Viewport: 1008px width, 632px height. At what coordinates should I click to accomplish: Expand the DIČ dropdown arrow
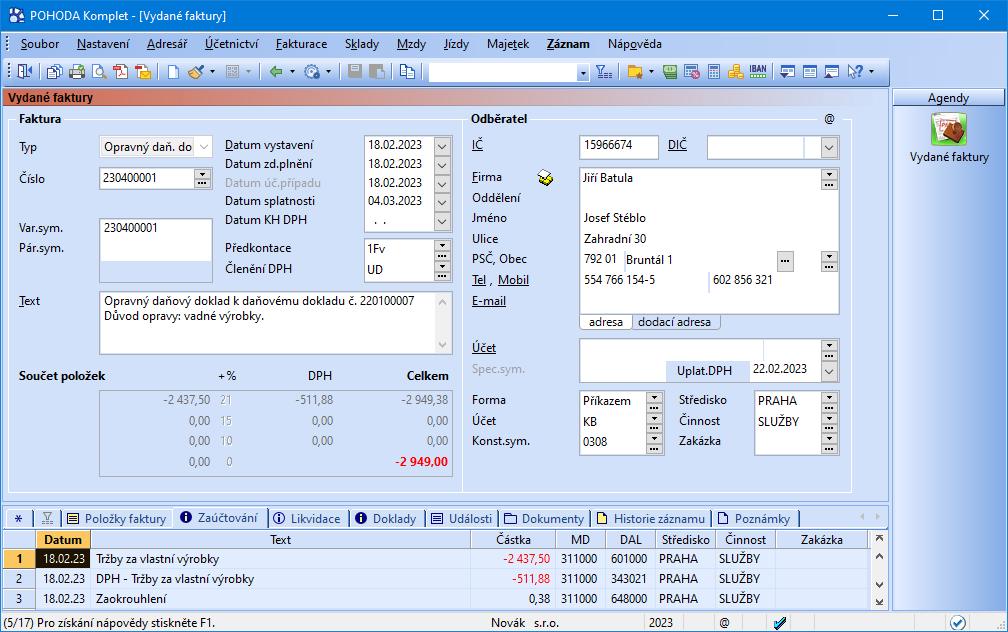point(829,147)
